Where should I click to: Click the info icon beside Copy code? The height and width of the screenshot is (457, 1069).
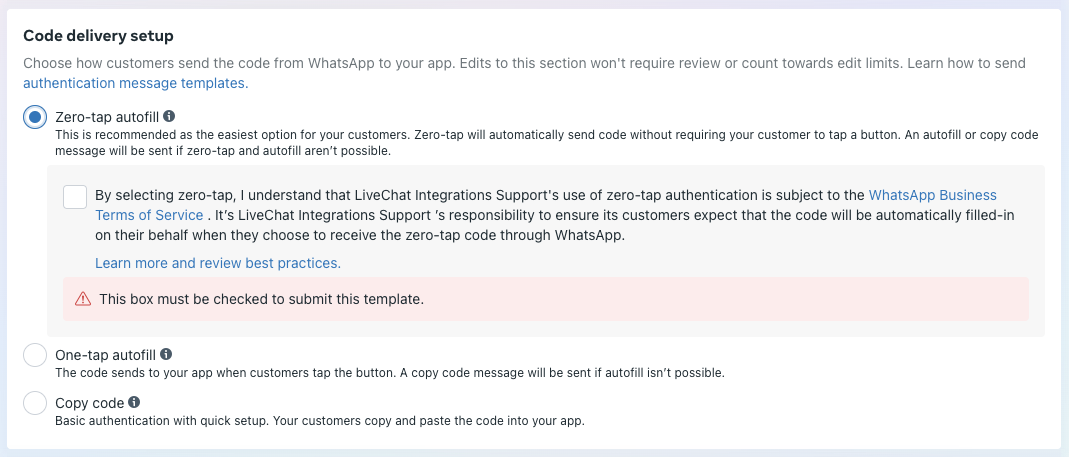coord(134,402)
